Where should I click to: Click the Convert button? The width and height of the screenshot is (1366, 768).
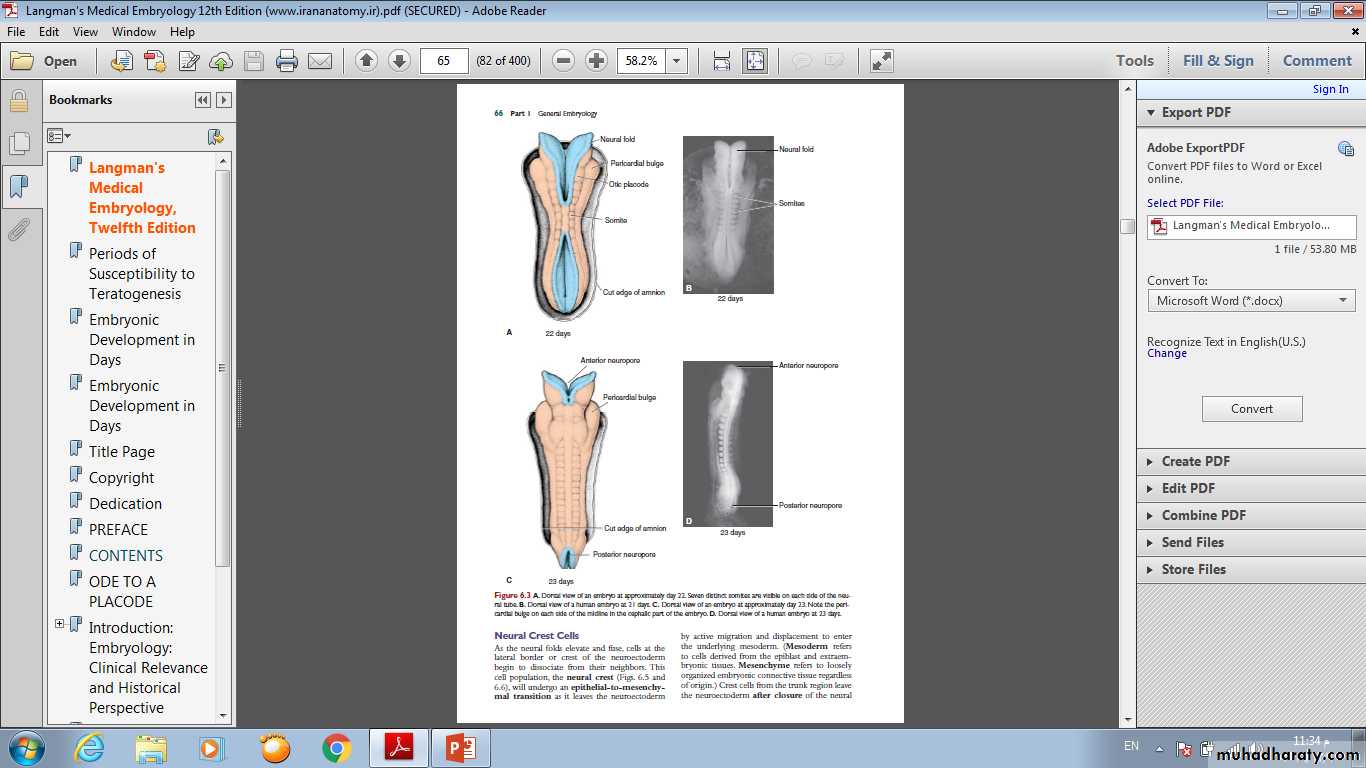[1251, 408]
